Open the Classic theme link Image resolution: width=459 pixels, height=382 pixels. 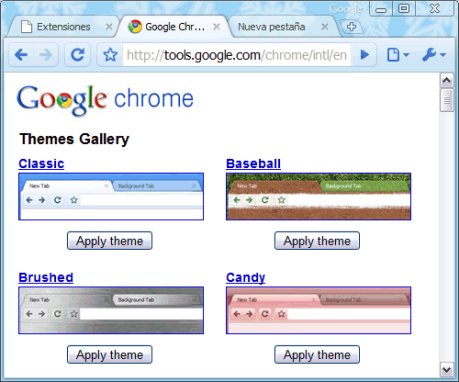(x=41, y=164)
